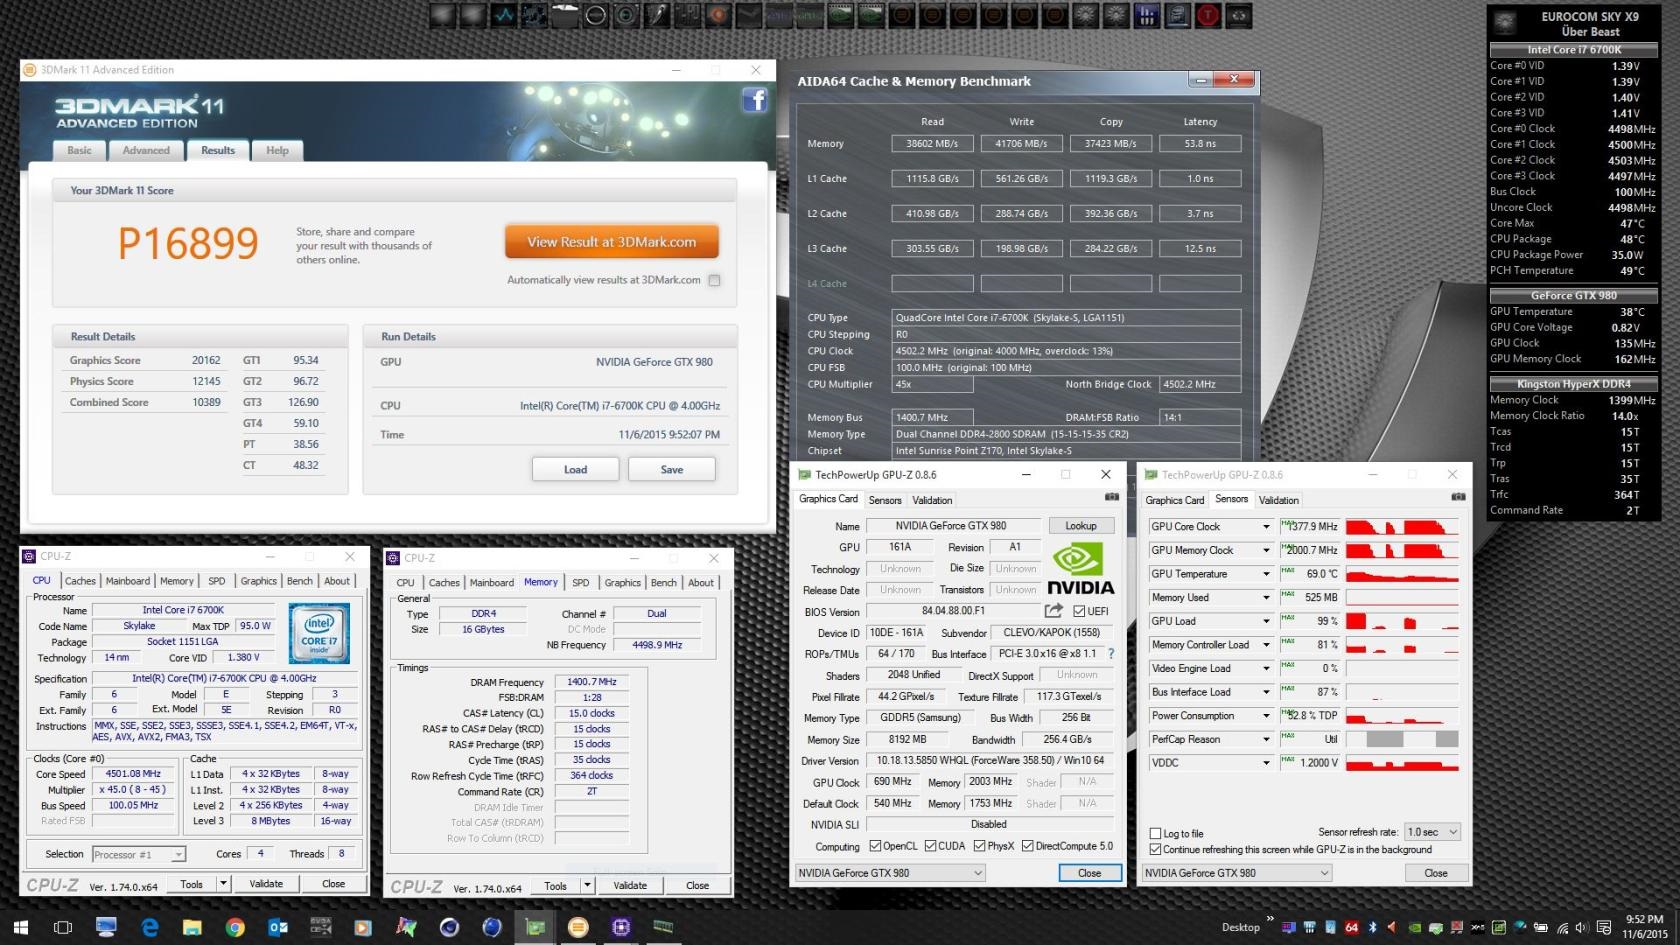Open File Explorer from the taskbar
Viewport: 1680px width, 945px height.
click(192, 927)
